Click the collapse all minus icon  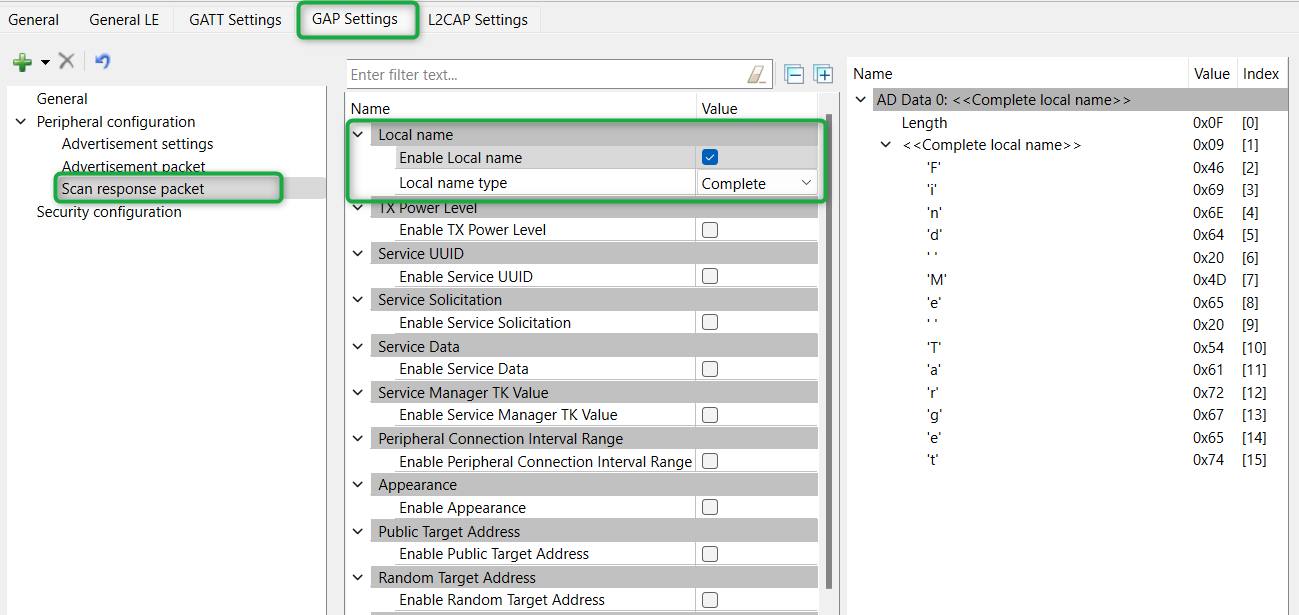tap(794, 75)
